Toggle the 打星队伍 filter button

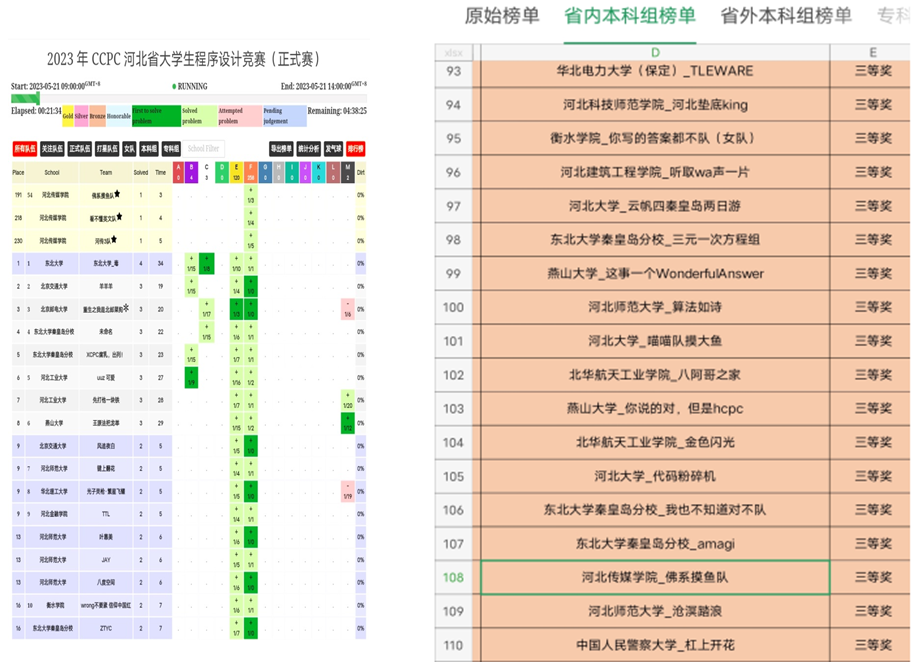click(x=107, y=149)
